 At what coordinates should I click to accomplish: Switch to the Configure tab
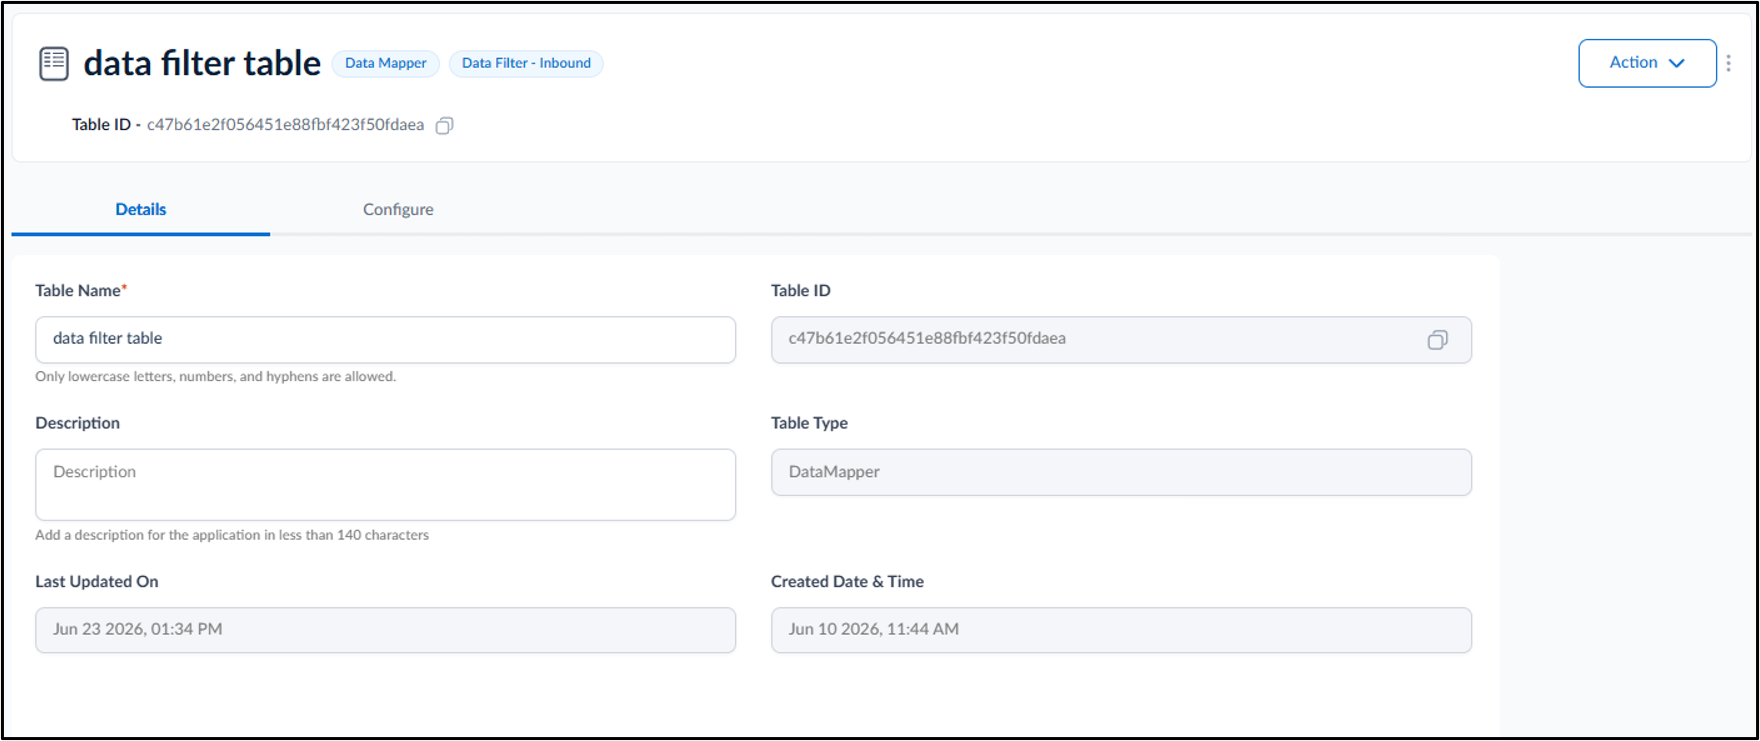[398, 209]
